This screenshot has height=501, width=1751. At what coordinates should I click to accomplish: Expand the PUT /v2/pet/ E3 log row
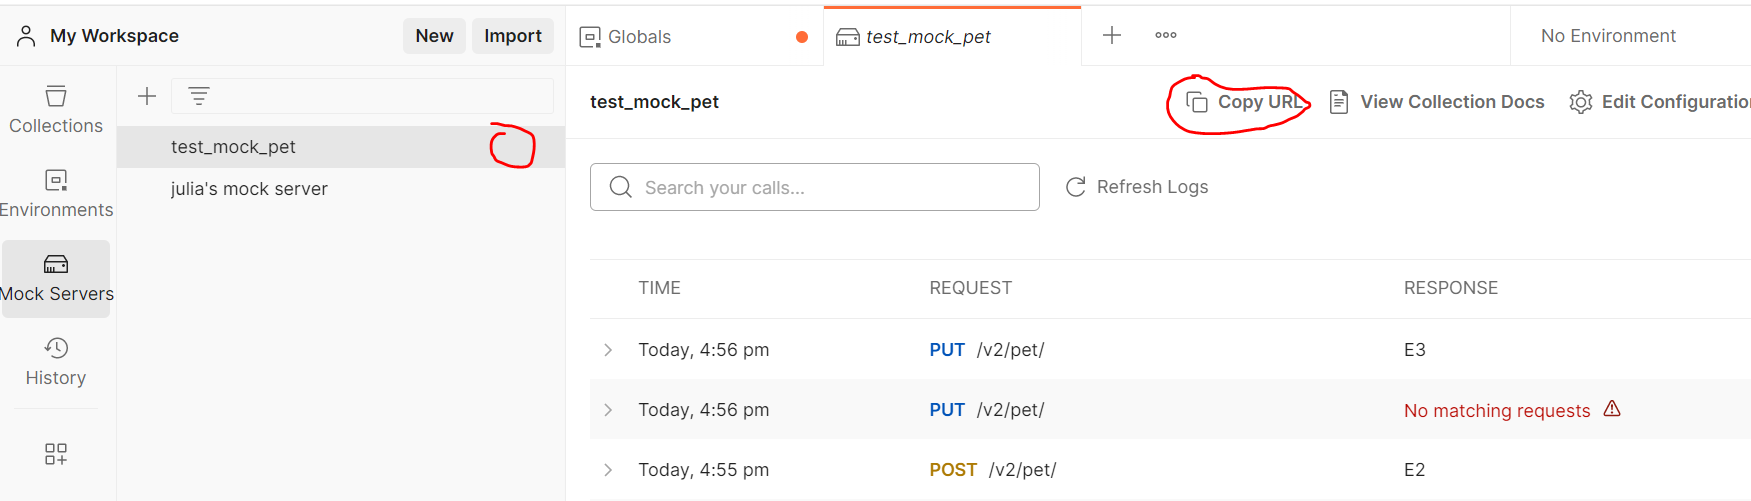[x=608, y=350]
